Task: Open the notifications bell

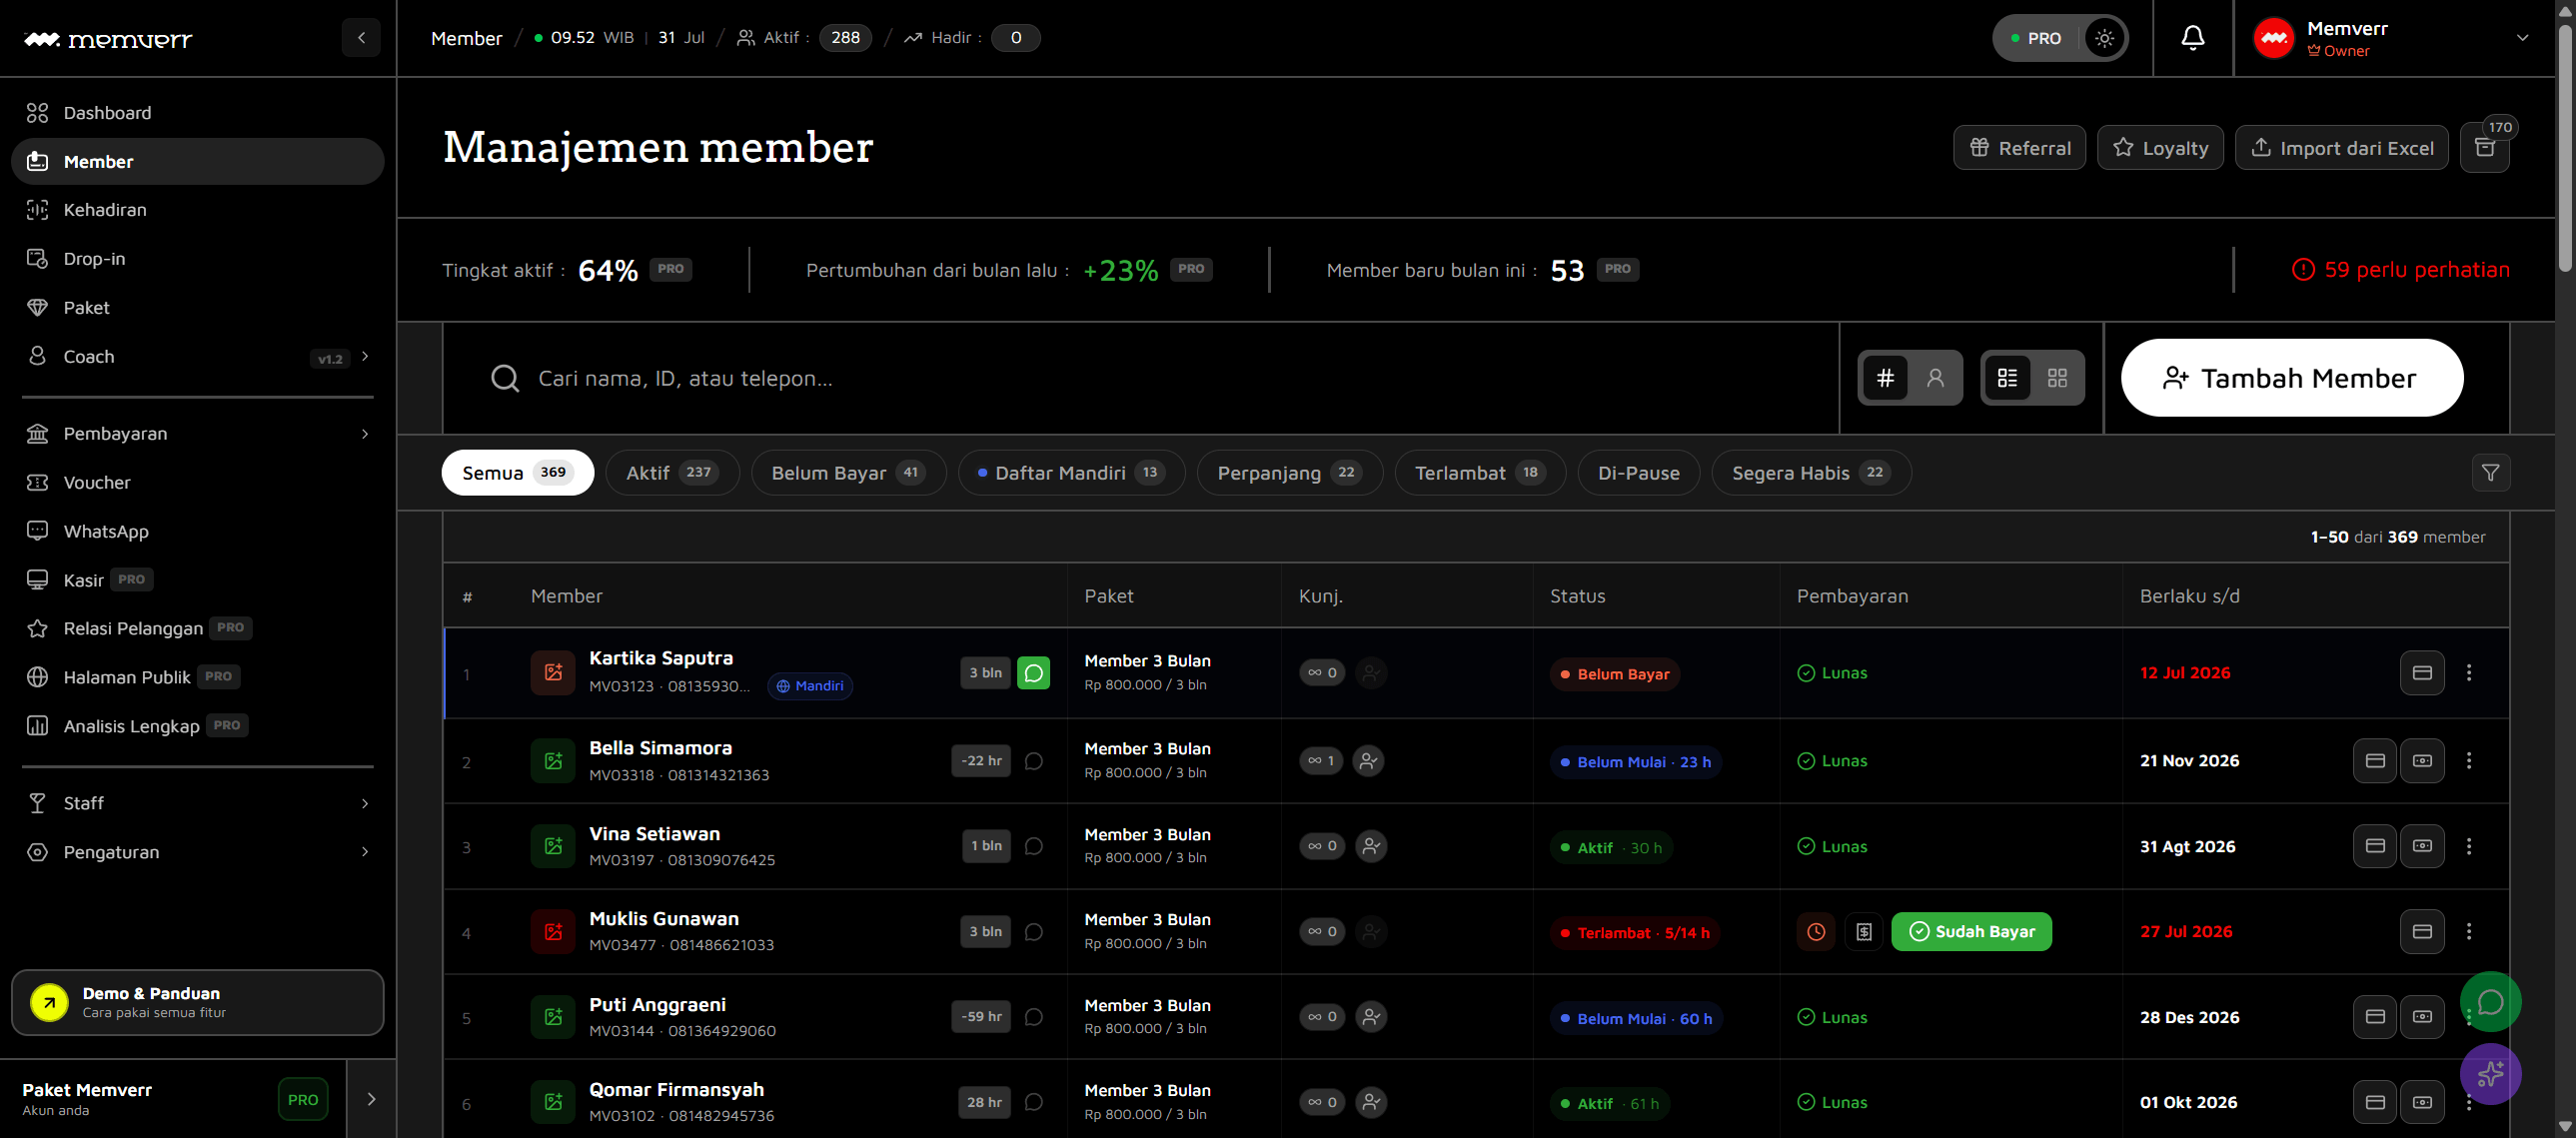Action: click(x=2192, y=38)
